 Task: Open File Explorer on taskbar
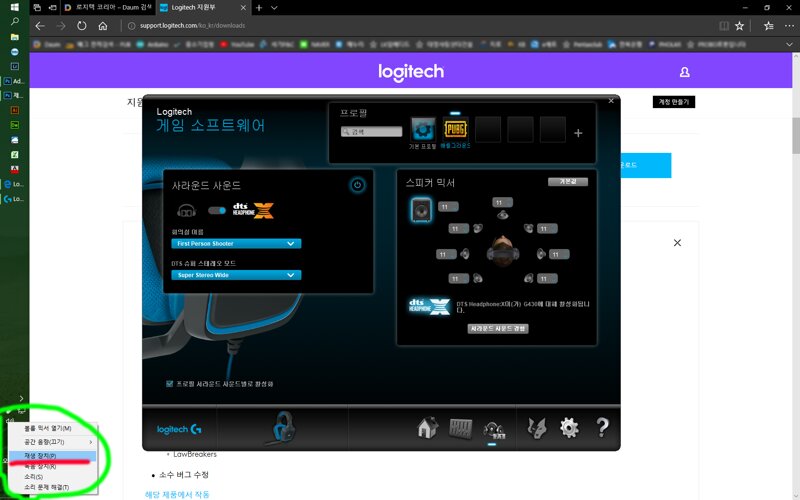click(x=14, y=37)
